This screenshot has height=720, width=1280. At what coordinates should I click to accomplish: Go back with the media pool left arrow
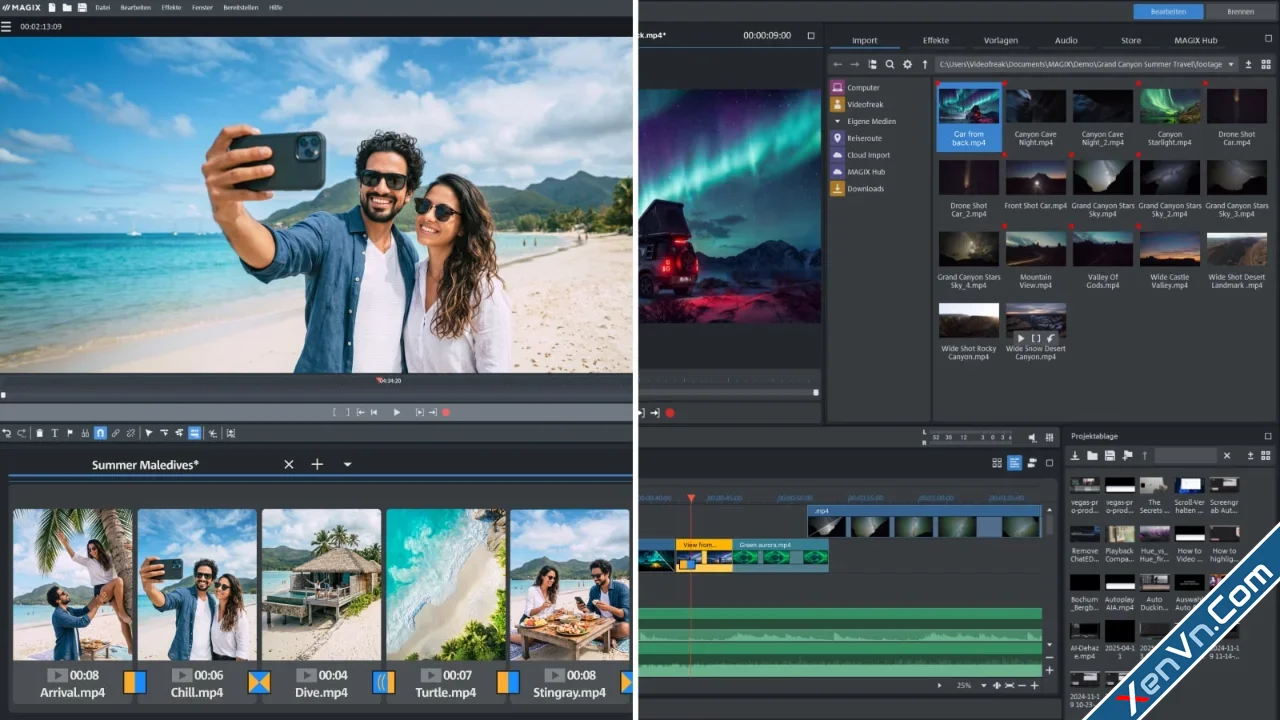point(838,64)
